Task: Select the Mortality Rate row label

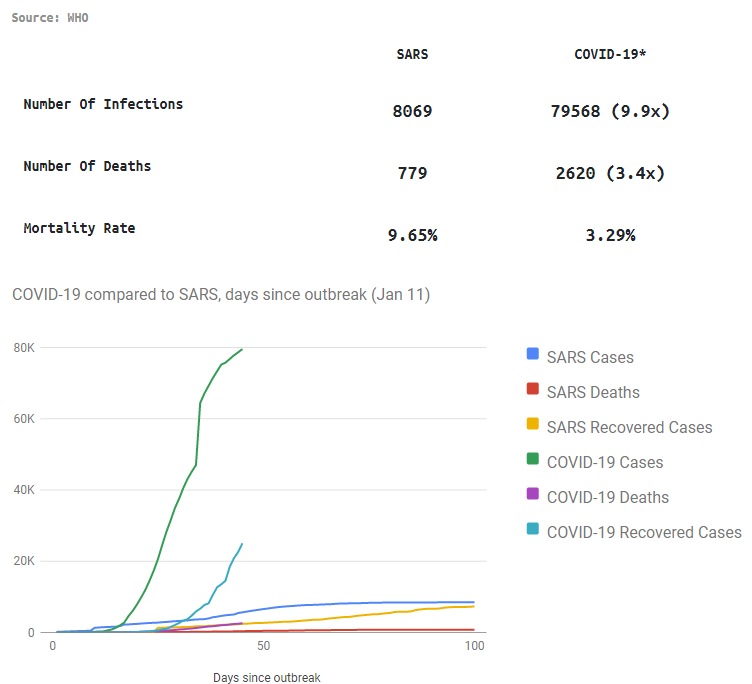Action: [x=79, y=228]
